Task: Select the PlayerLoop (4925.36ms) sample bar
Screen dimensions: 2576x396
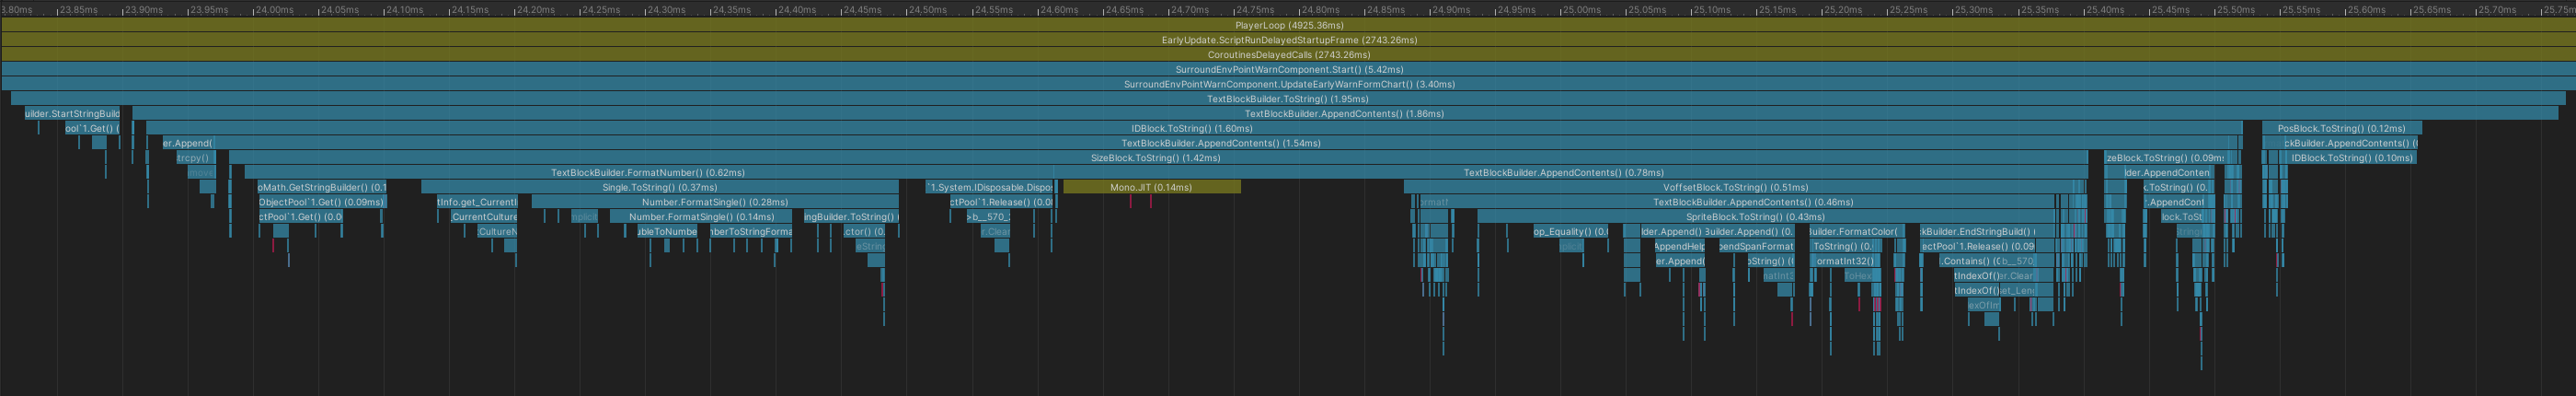Action: 1288,25
